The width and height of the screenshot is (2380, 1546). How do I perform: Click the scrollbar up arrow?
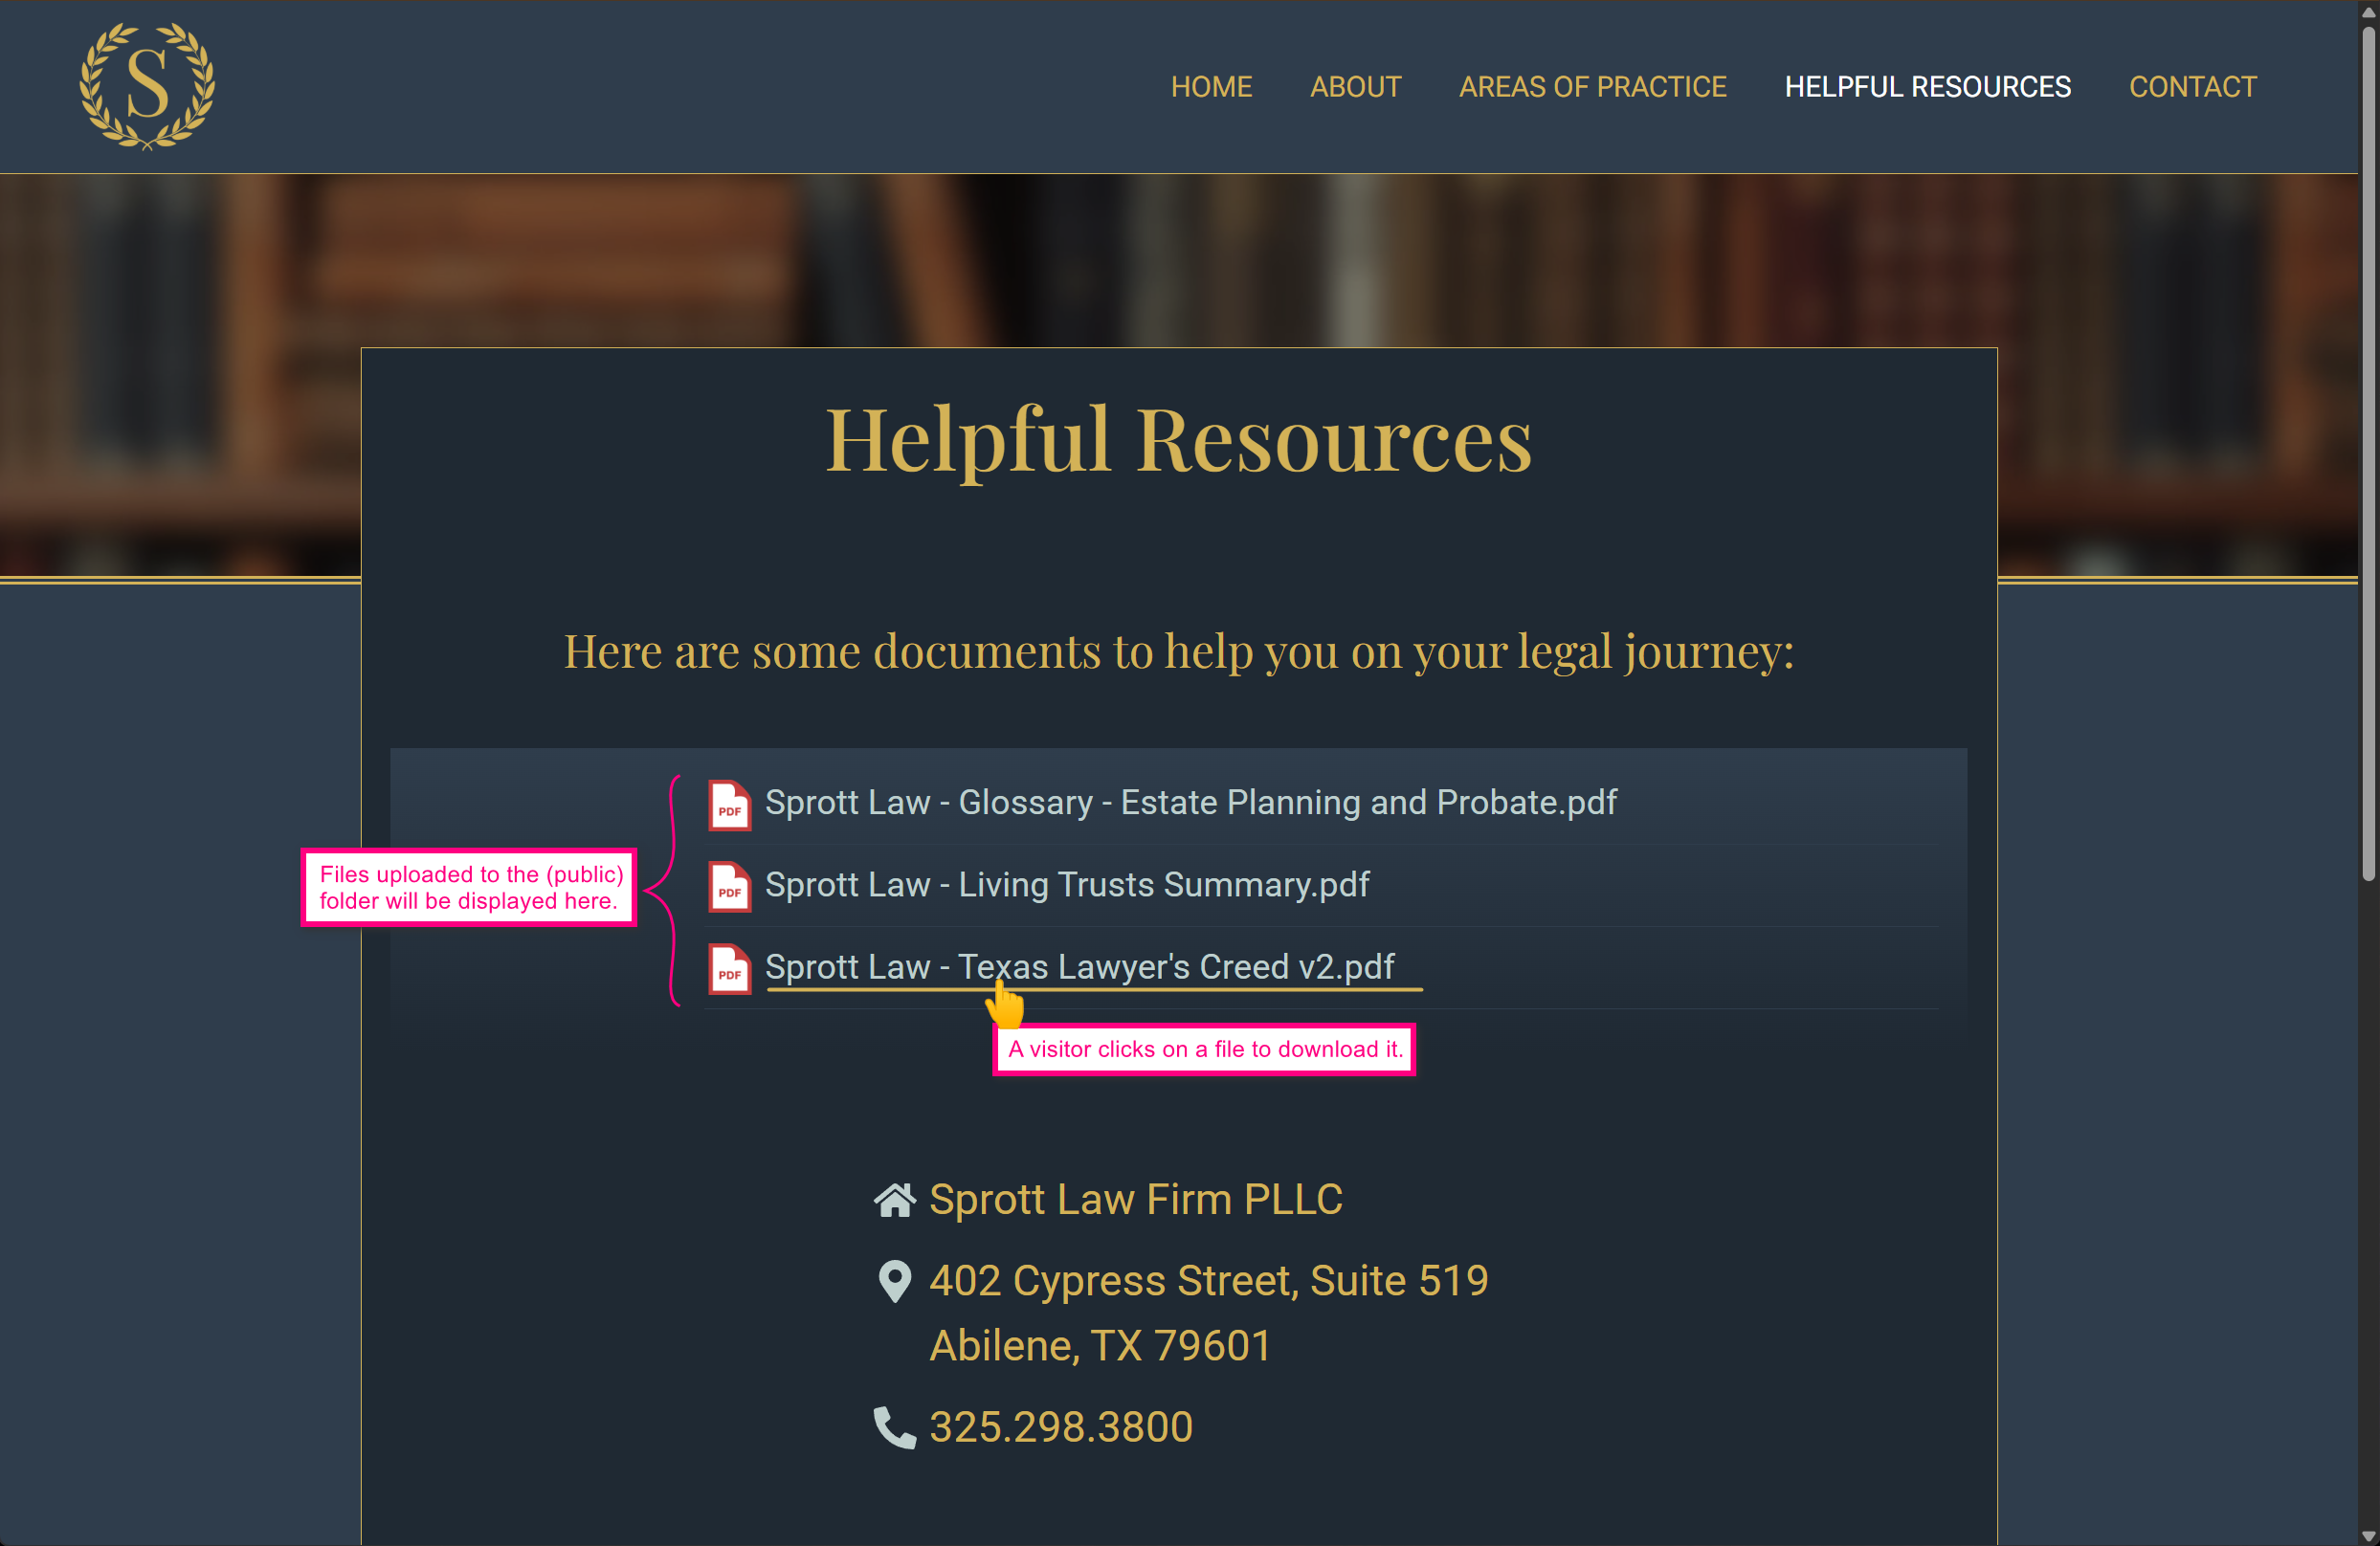[2368, 12]
